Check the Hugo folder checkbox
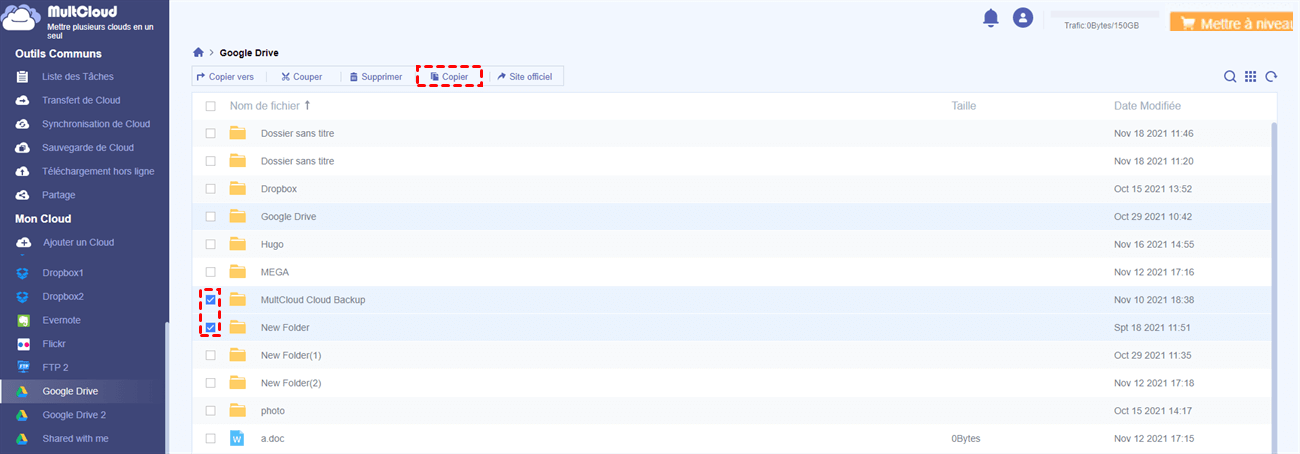Screen dimensions: 1300x454 click(210, 244)
